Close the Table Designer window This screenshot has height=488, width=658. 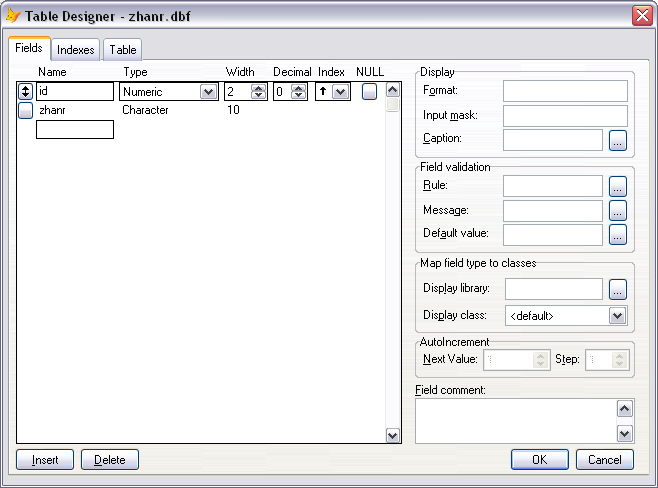[x=642, y=16]
